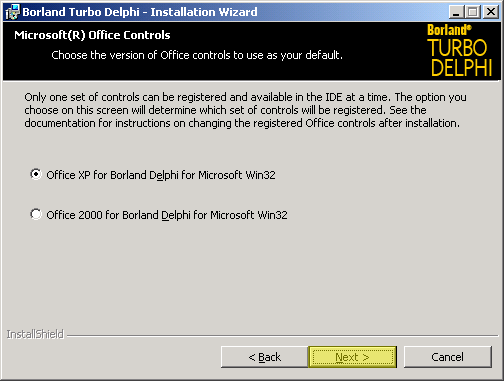Click the InstallShield label

(35, 334)
